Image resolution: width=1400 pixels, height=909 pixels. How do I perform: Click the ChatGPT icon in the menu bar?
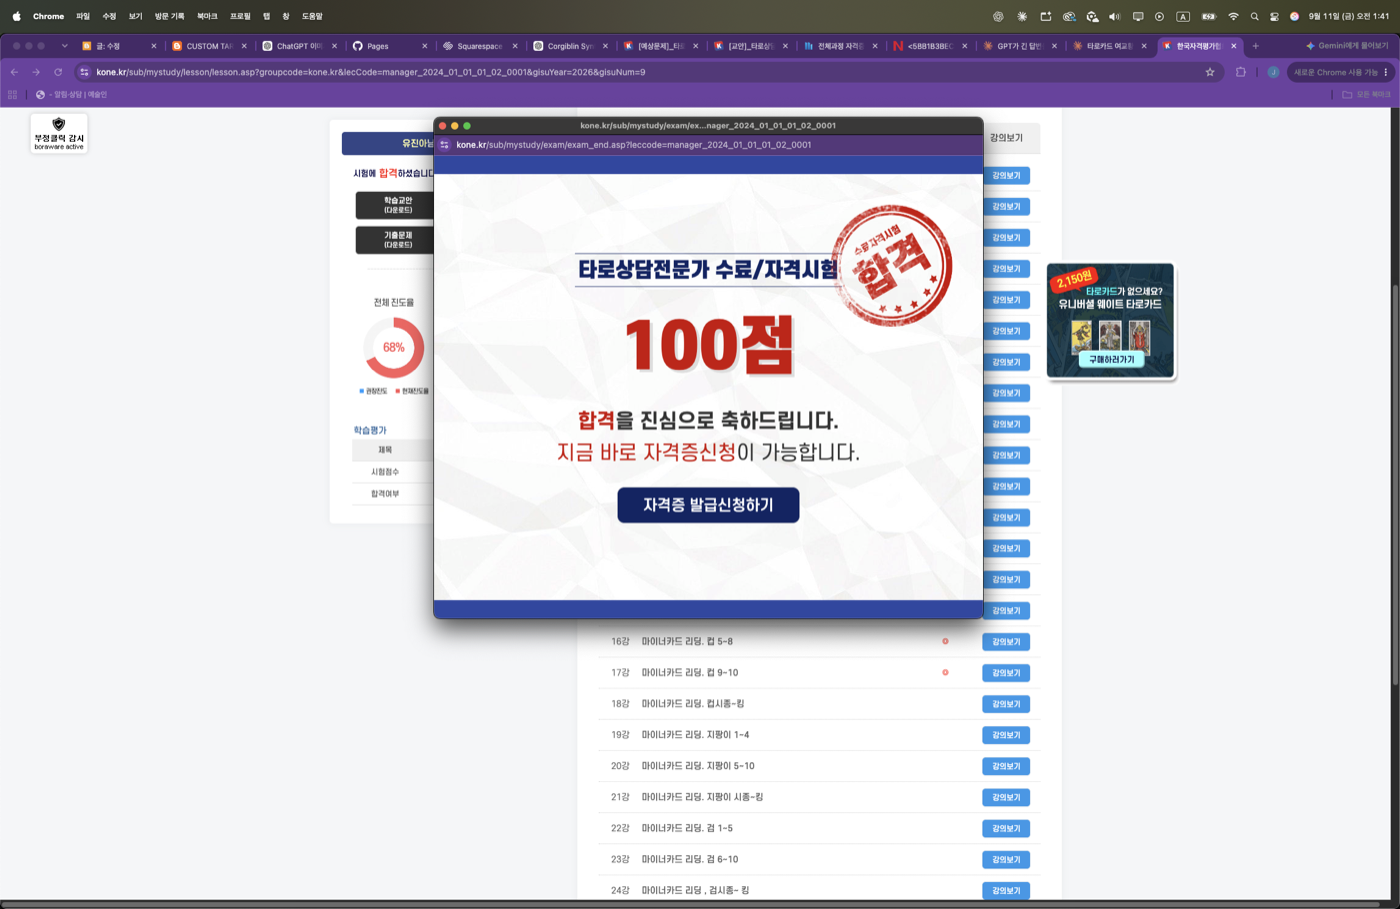(x=998, y=16)
